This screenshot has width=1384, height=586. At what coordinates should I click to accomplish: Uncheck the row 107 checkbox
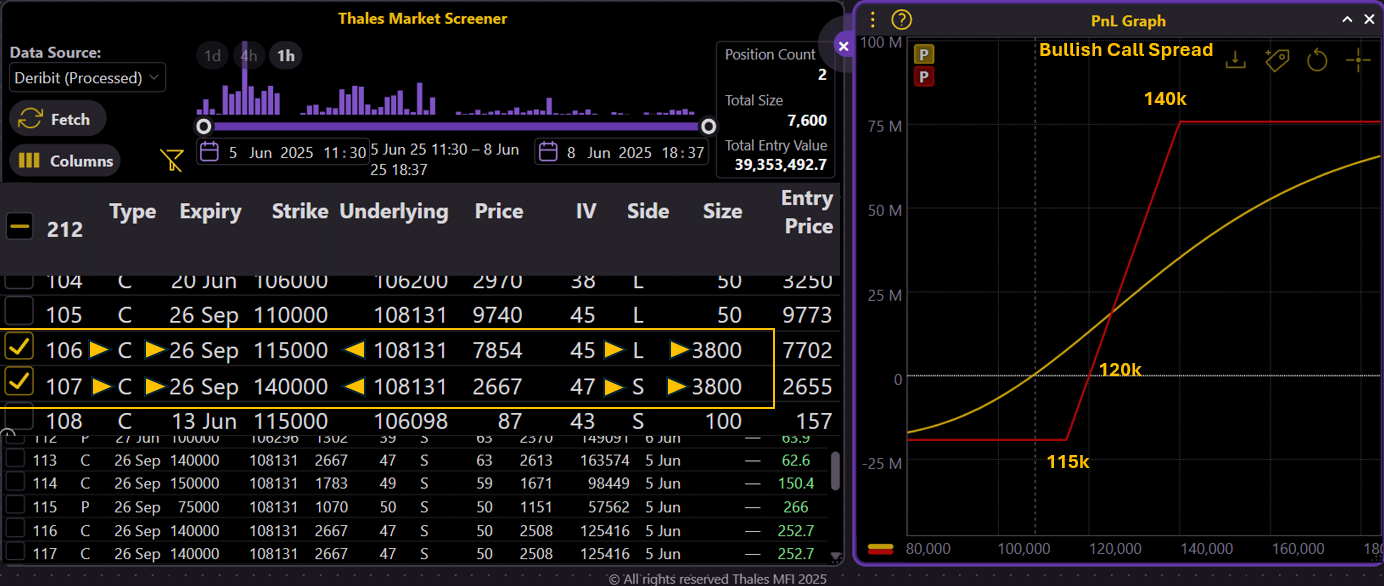[x=19, y=382]
